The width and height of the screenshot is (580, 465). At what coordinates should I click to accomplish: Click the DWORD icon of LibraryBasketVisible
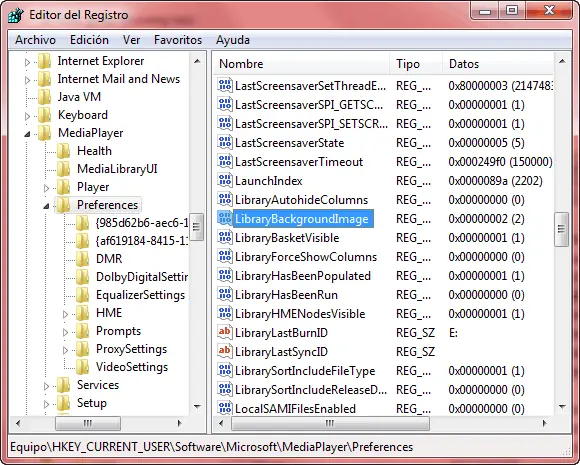(225, 237)
